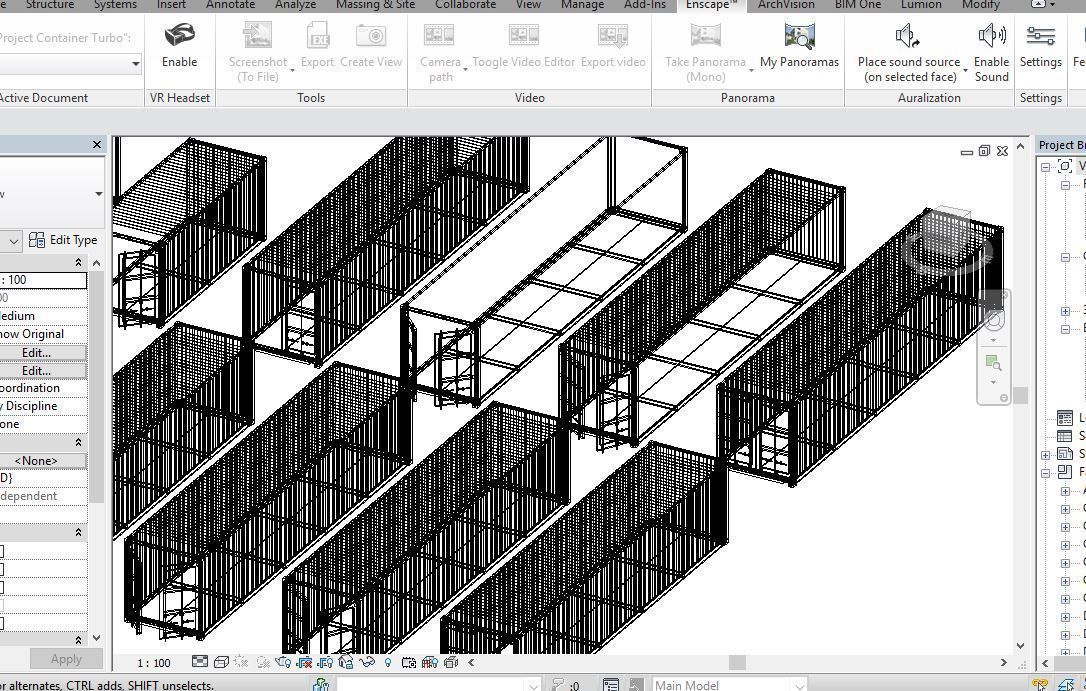Tick the first checkbox in Properties panel
Viewport: 1086px width, 691px height.
click(1, 551)
